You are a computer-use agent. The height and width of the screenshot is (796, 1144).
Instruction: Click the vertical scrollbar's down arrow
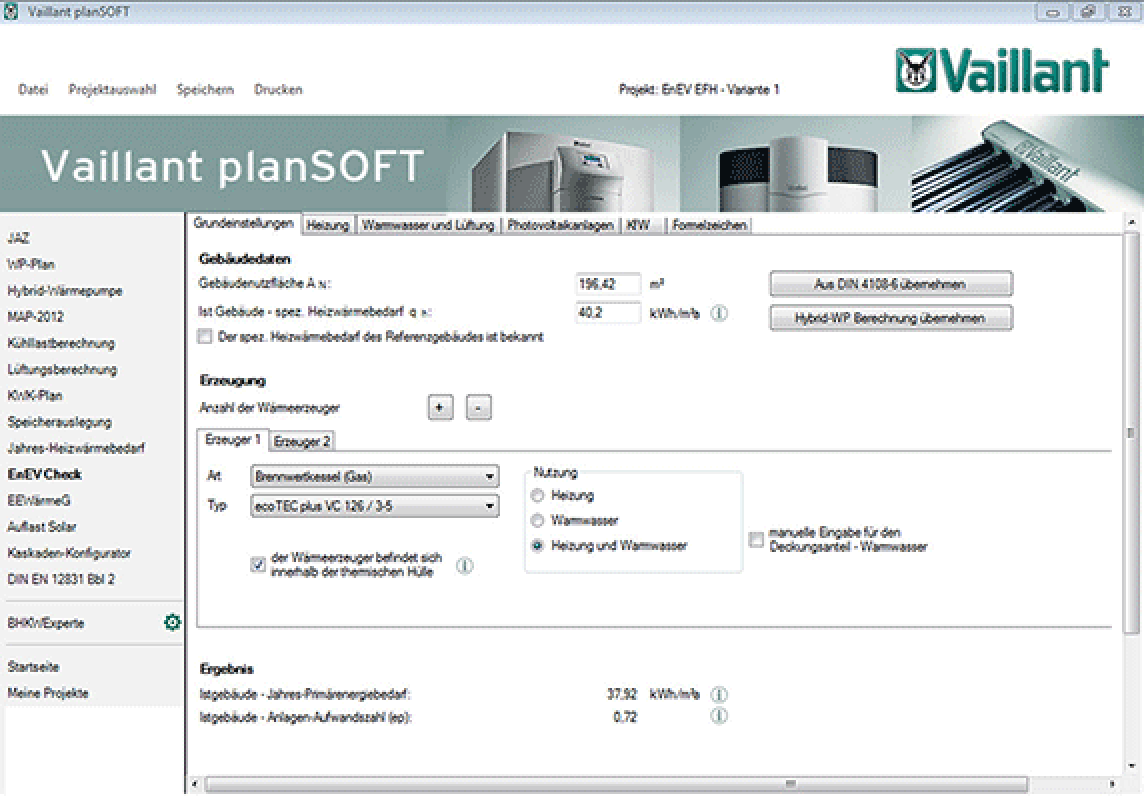coord(1132,766)
